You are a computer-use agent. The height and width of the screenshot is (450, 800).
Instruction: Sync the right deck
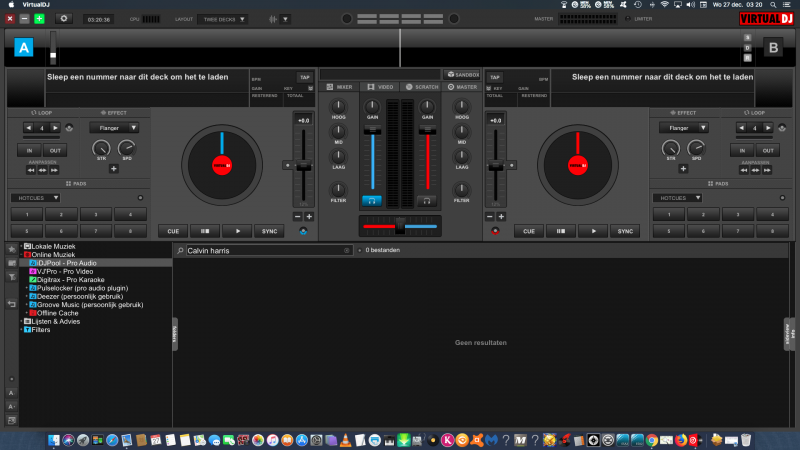click(x=626, y=231)
